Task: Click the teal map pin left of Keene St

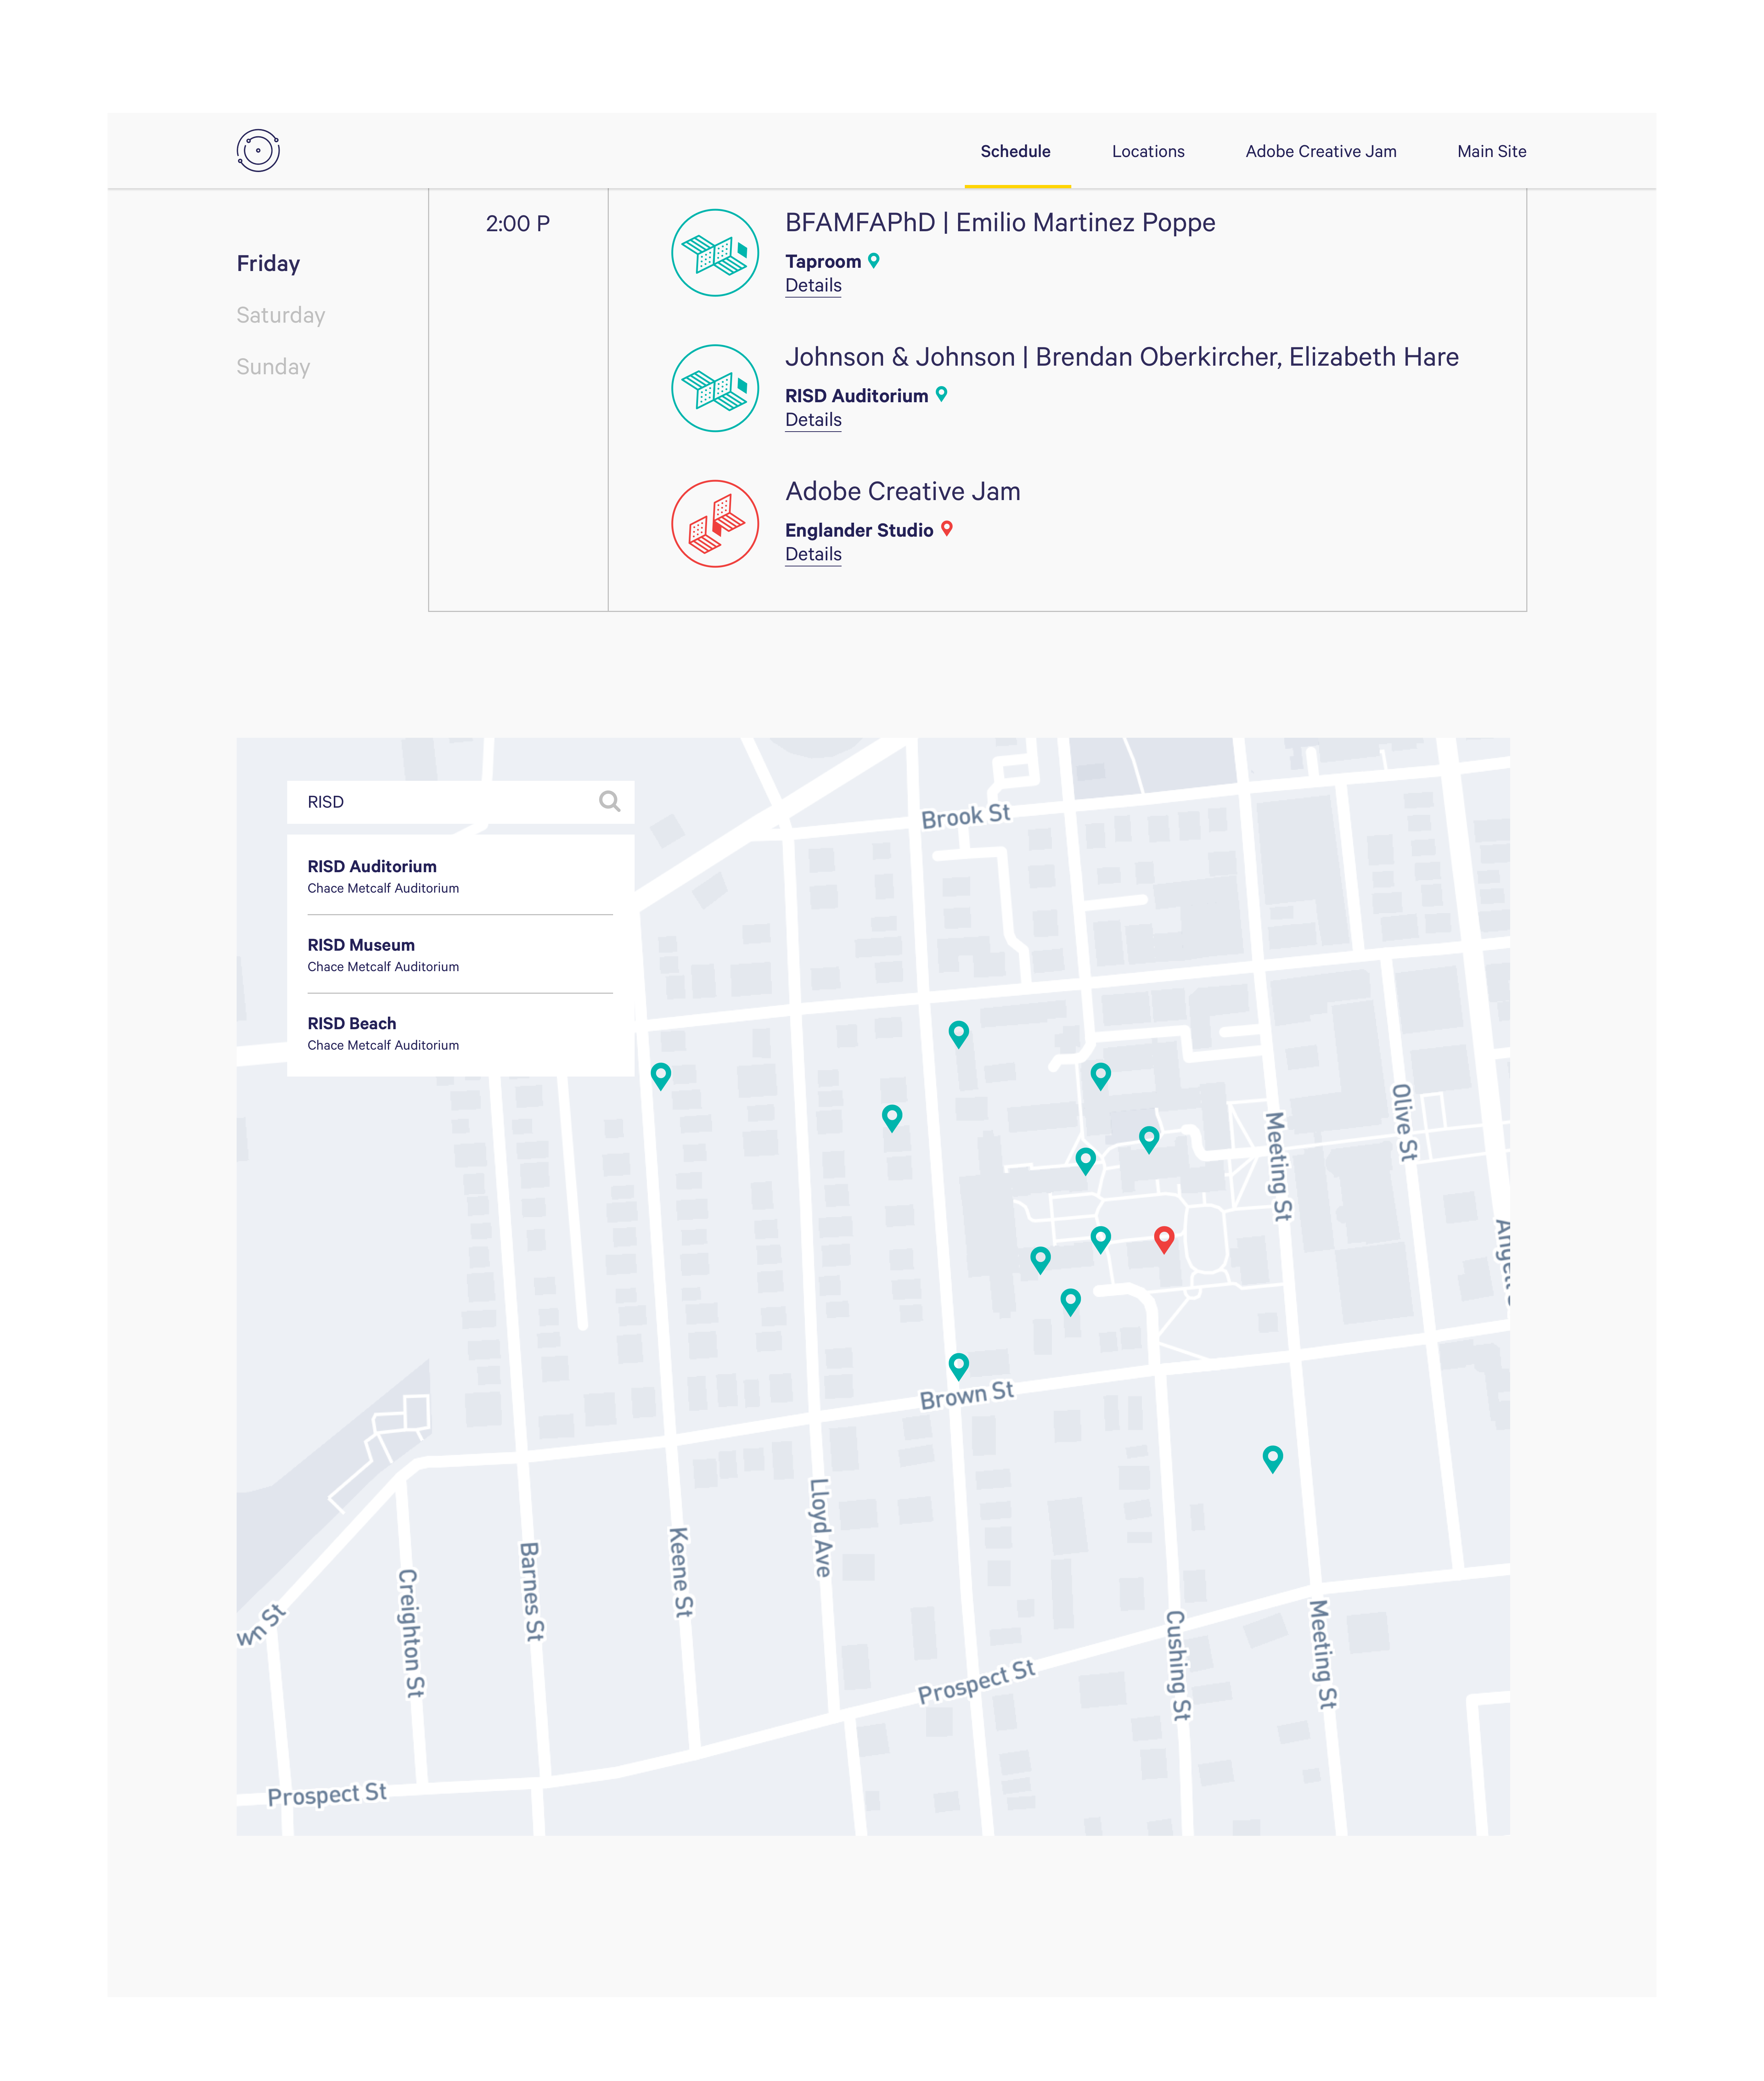Action: click(x=661, y=1077)
